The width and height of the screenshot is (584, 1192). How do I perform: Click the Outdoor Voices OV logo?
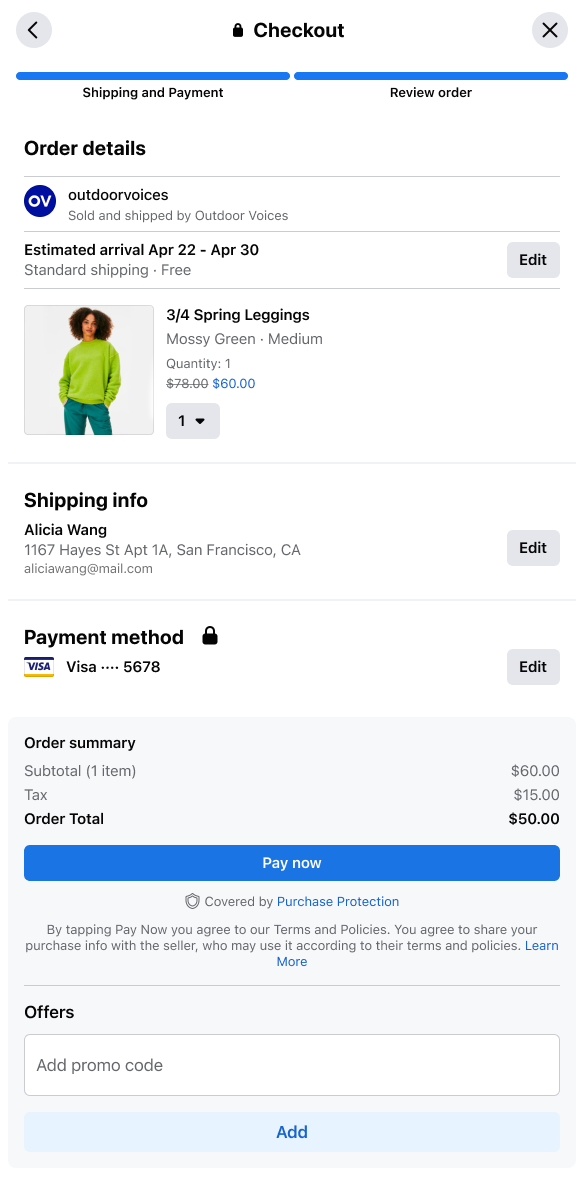pyautogui.click(x=40, y=201)
